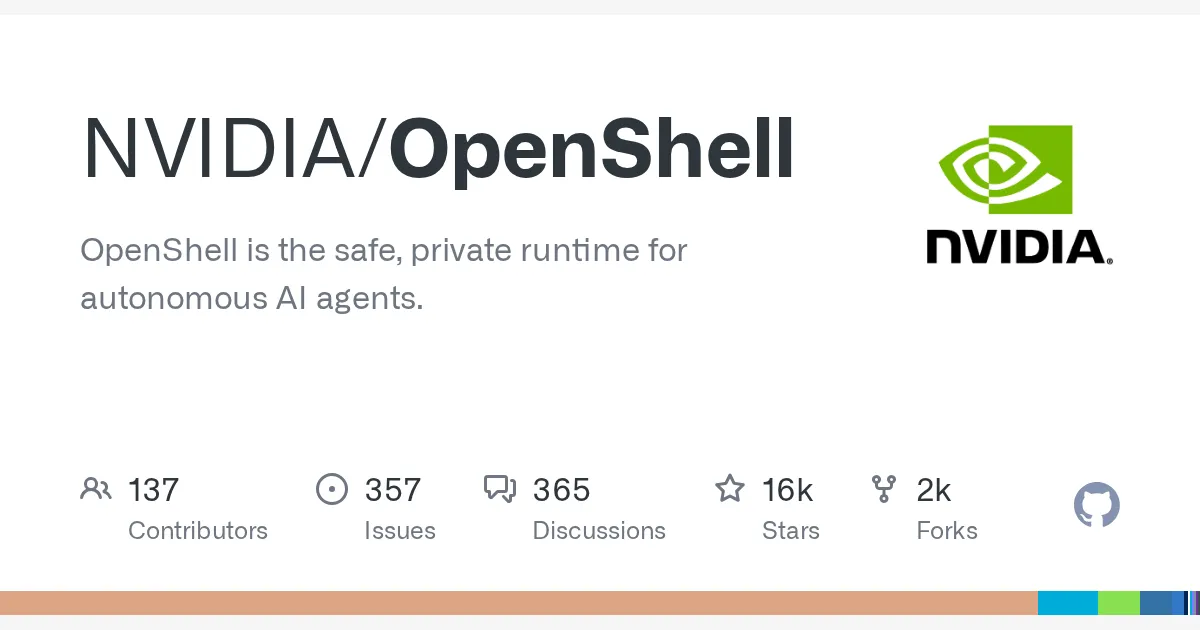Click the GitHub Octocat logo

point(1097,505)
